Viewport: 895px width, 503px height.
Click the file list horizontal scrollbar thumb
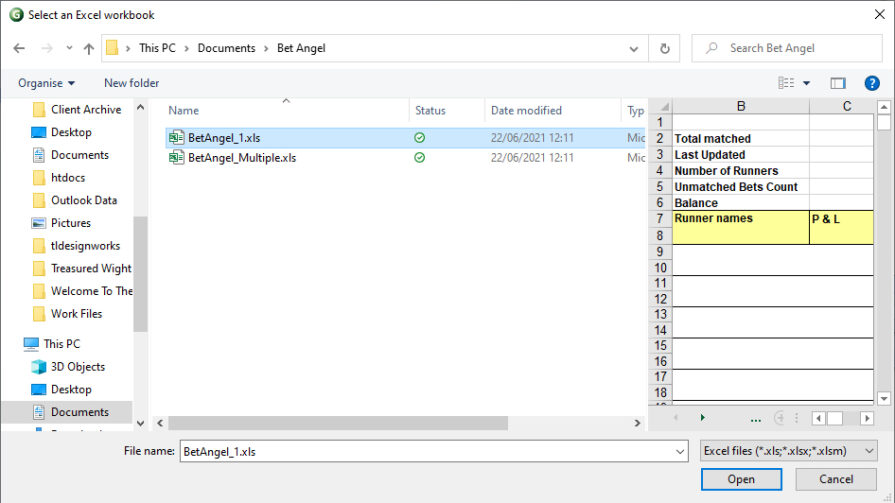pos(338,423)
